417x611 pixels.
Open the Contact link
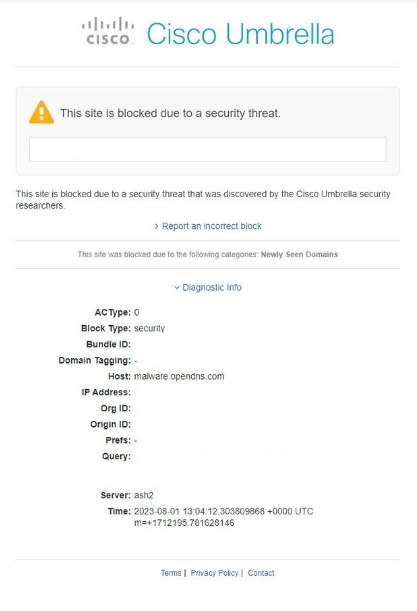click(x=261, y=573)
